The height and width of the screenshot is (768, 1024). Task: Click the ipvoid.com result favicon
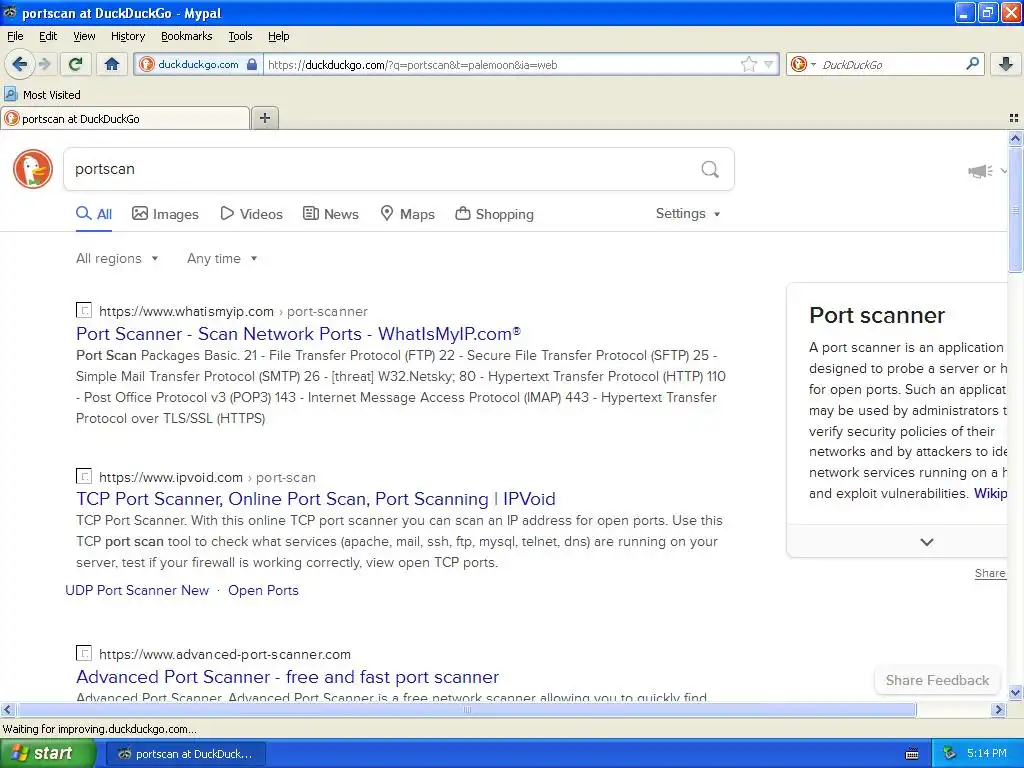point(84,476)
